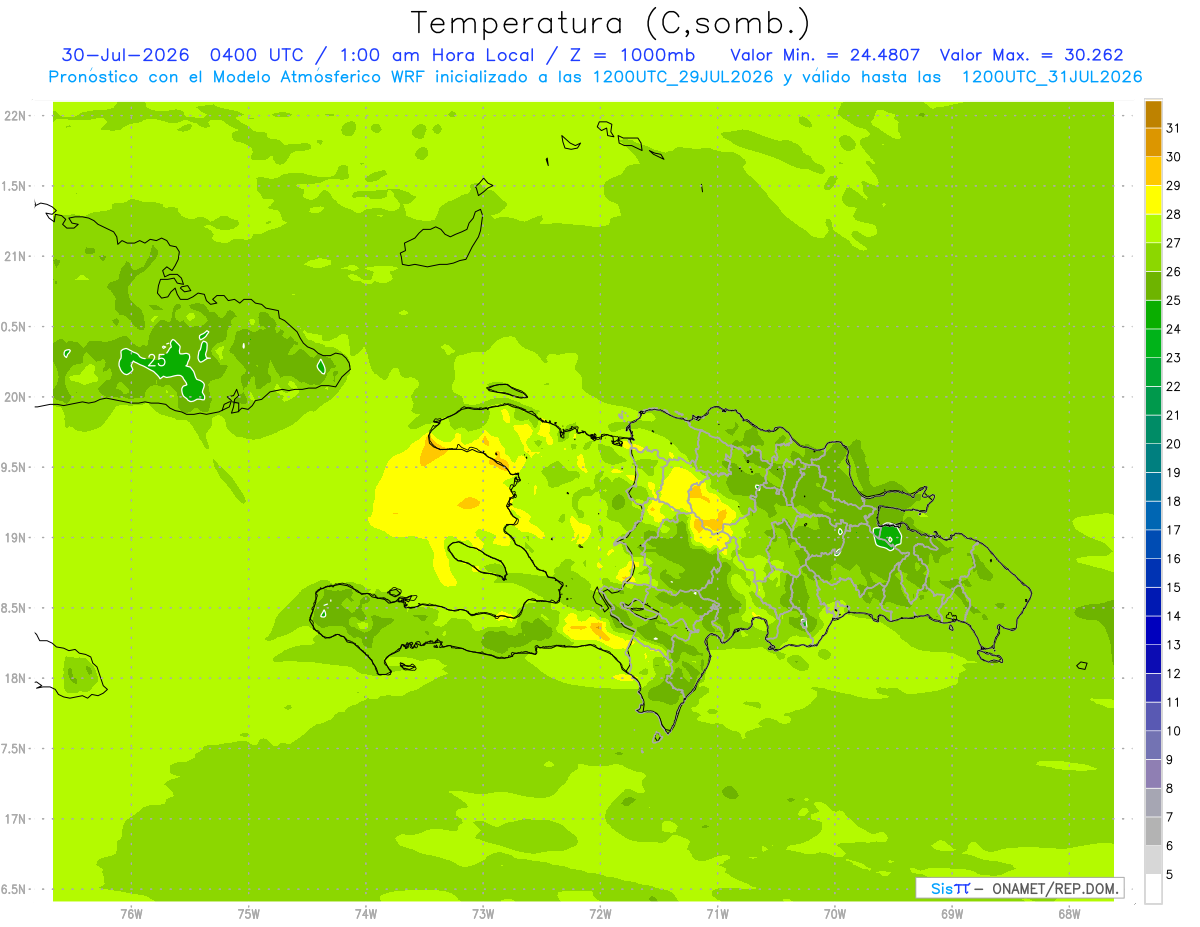Click the '75W' longitude axis label
Screen dimensions: 1200x927
[249, 914]
